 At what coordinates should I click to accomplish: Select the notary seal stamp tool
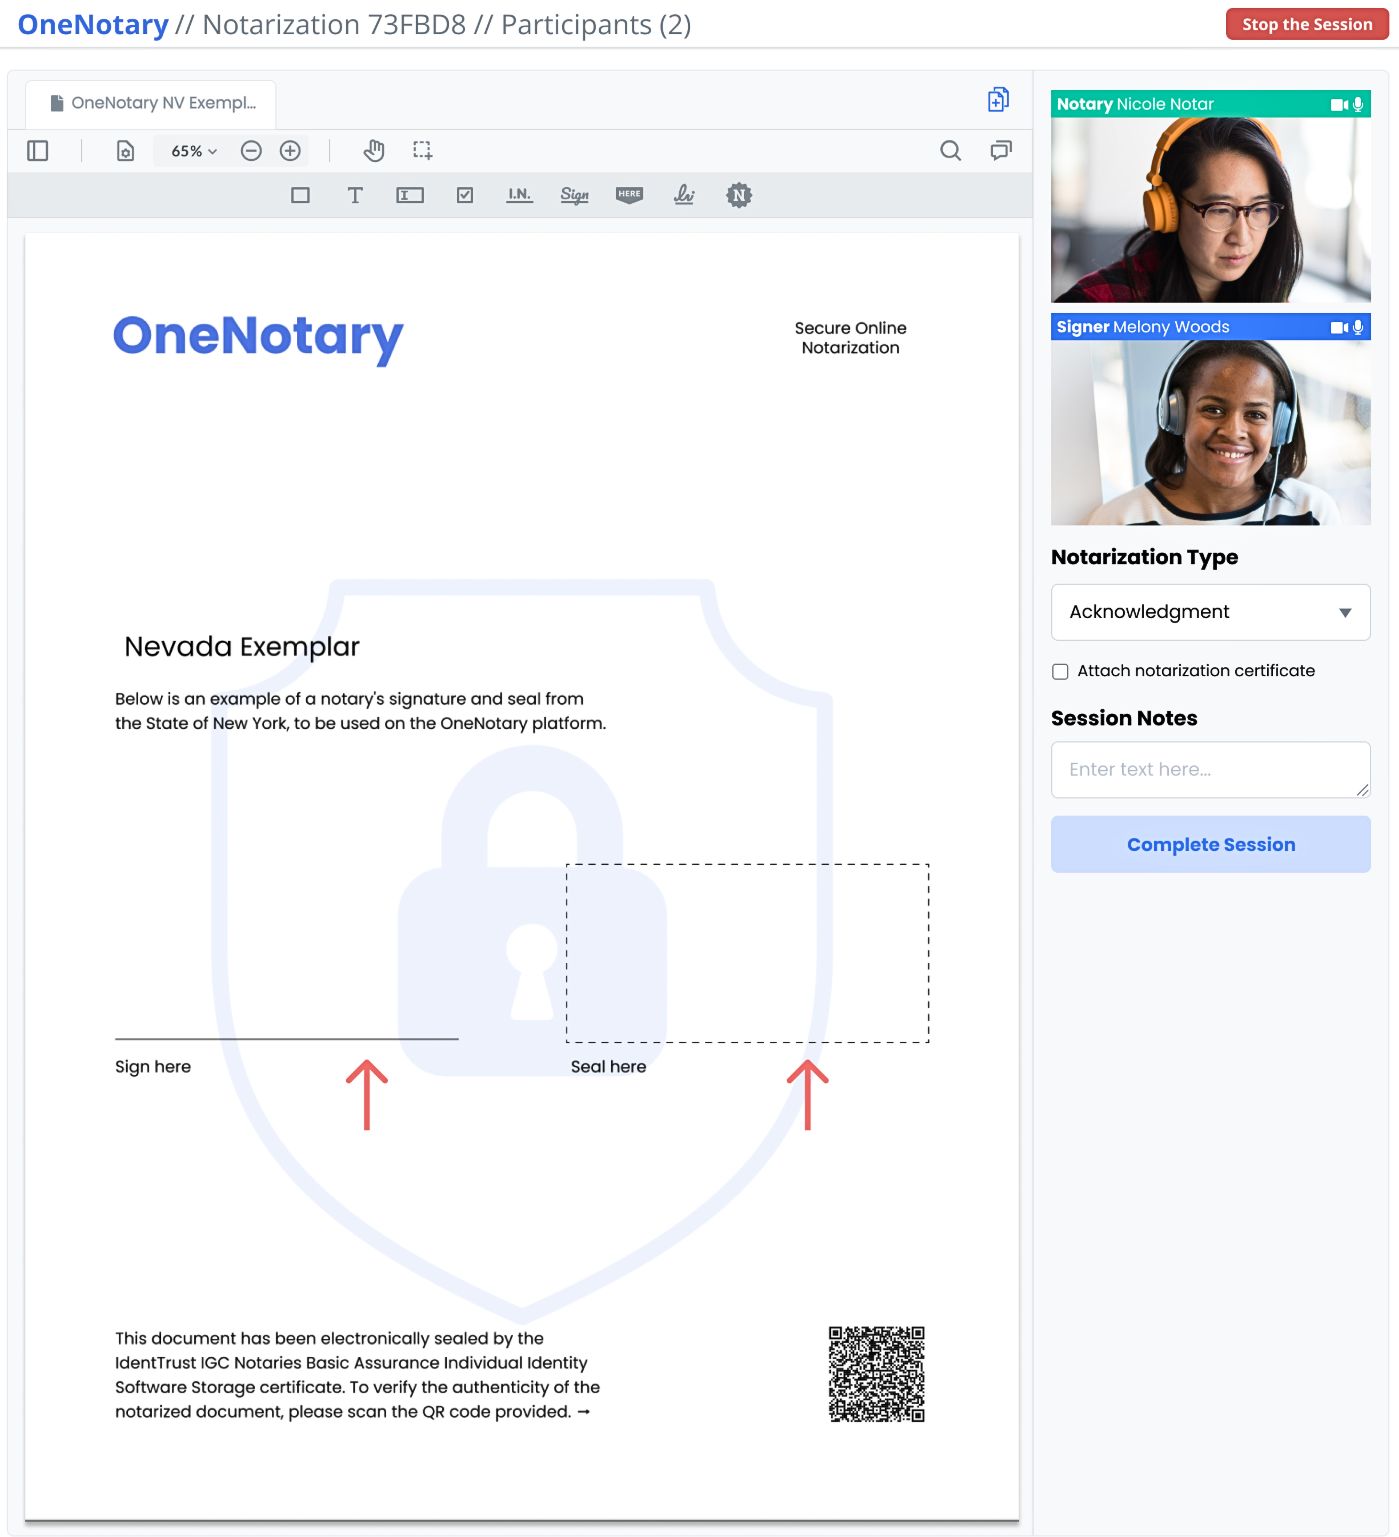[739, 195]
